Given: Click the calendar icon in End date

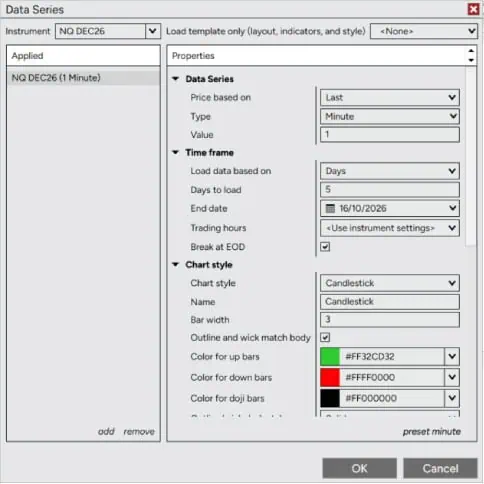Looking at the screenshot, I should point(330,209).
